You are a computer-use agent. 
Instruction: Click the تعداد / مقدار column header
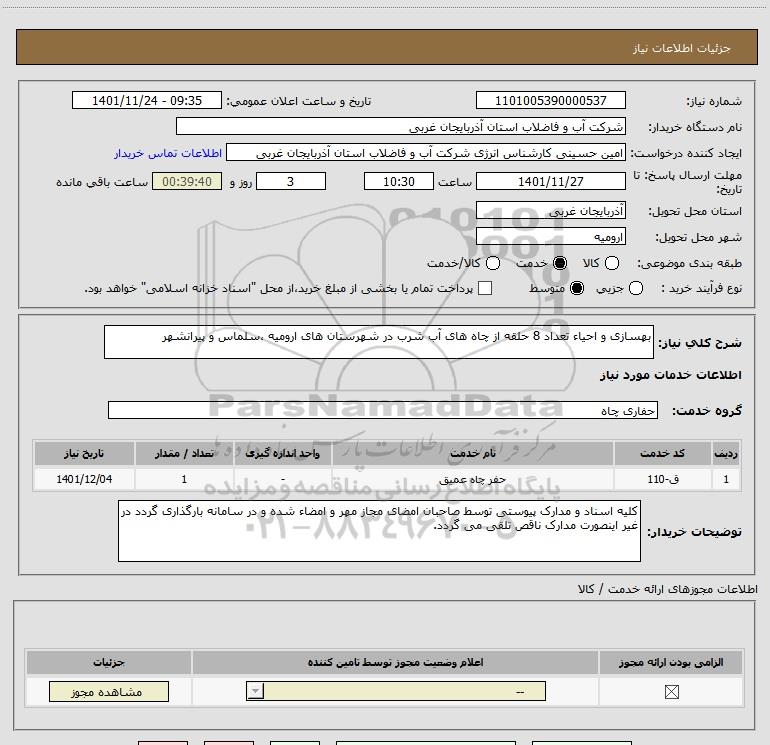[184, 453]
